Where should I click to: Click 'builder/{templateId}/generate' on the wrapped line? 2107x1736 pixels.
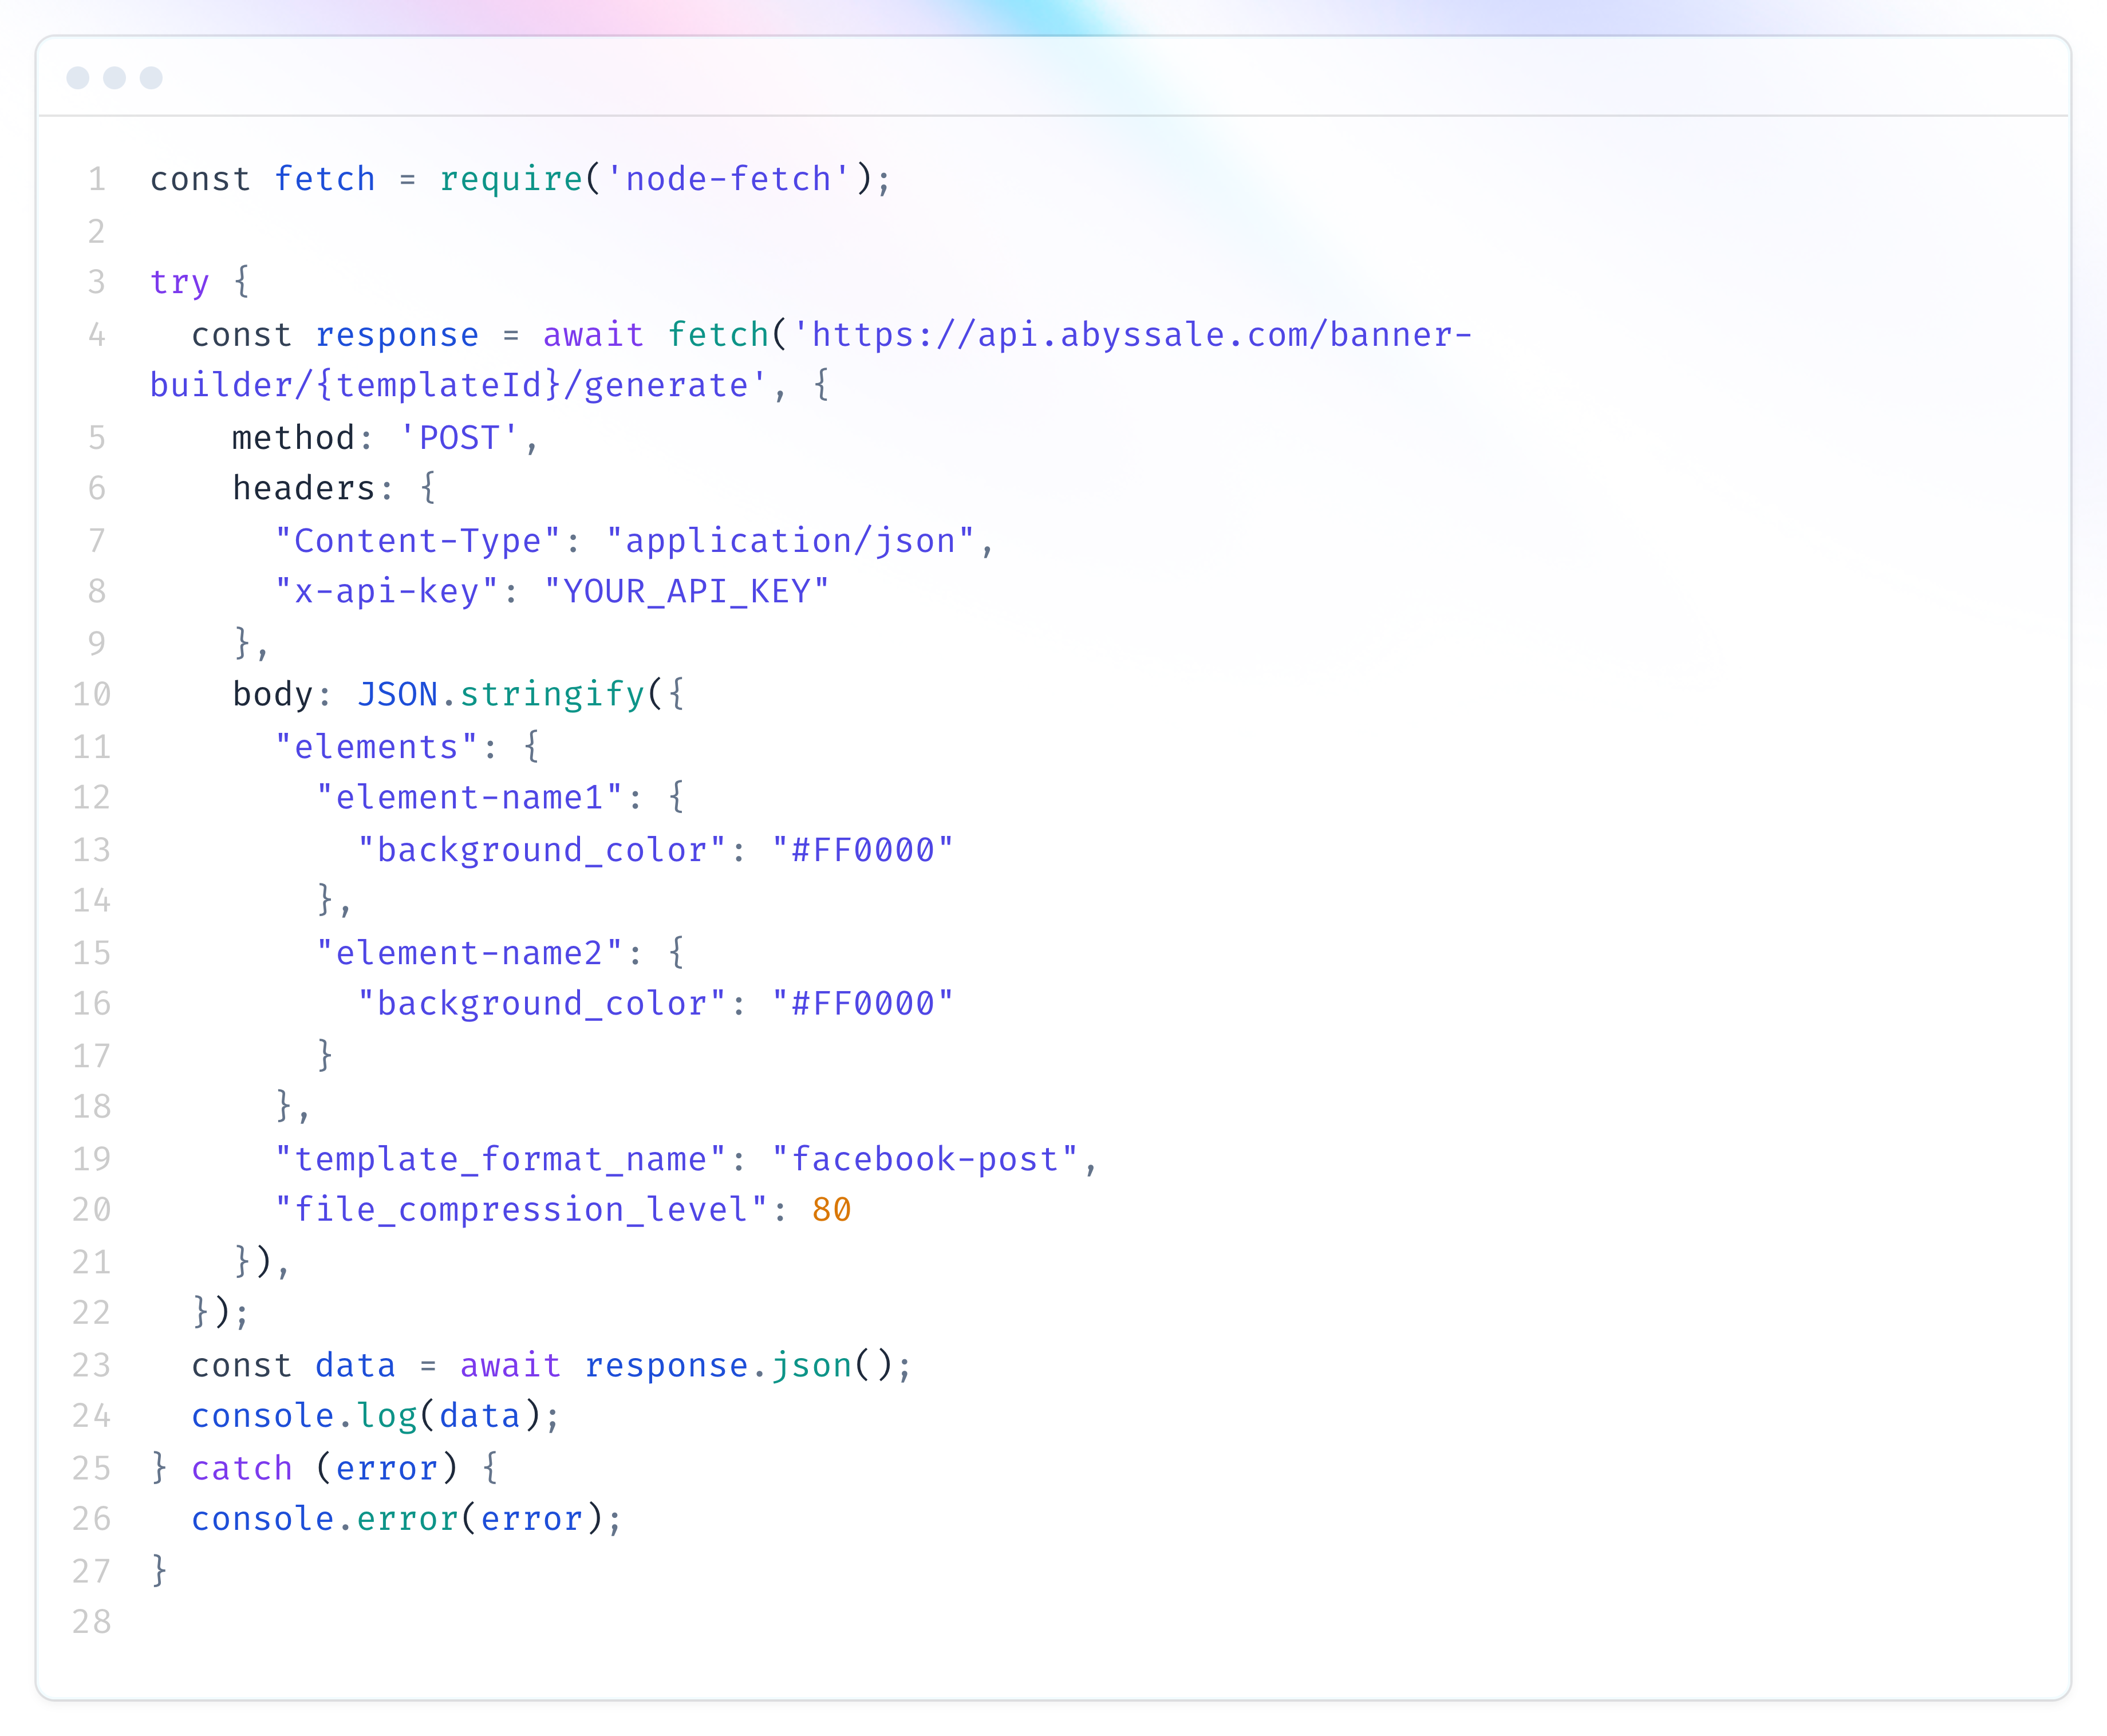tap(458, 386)
